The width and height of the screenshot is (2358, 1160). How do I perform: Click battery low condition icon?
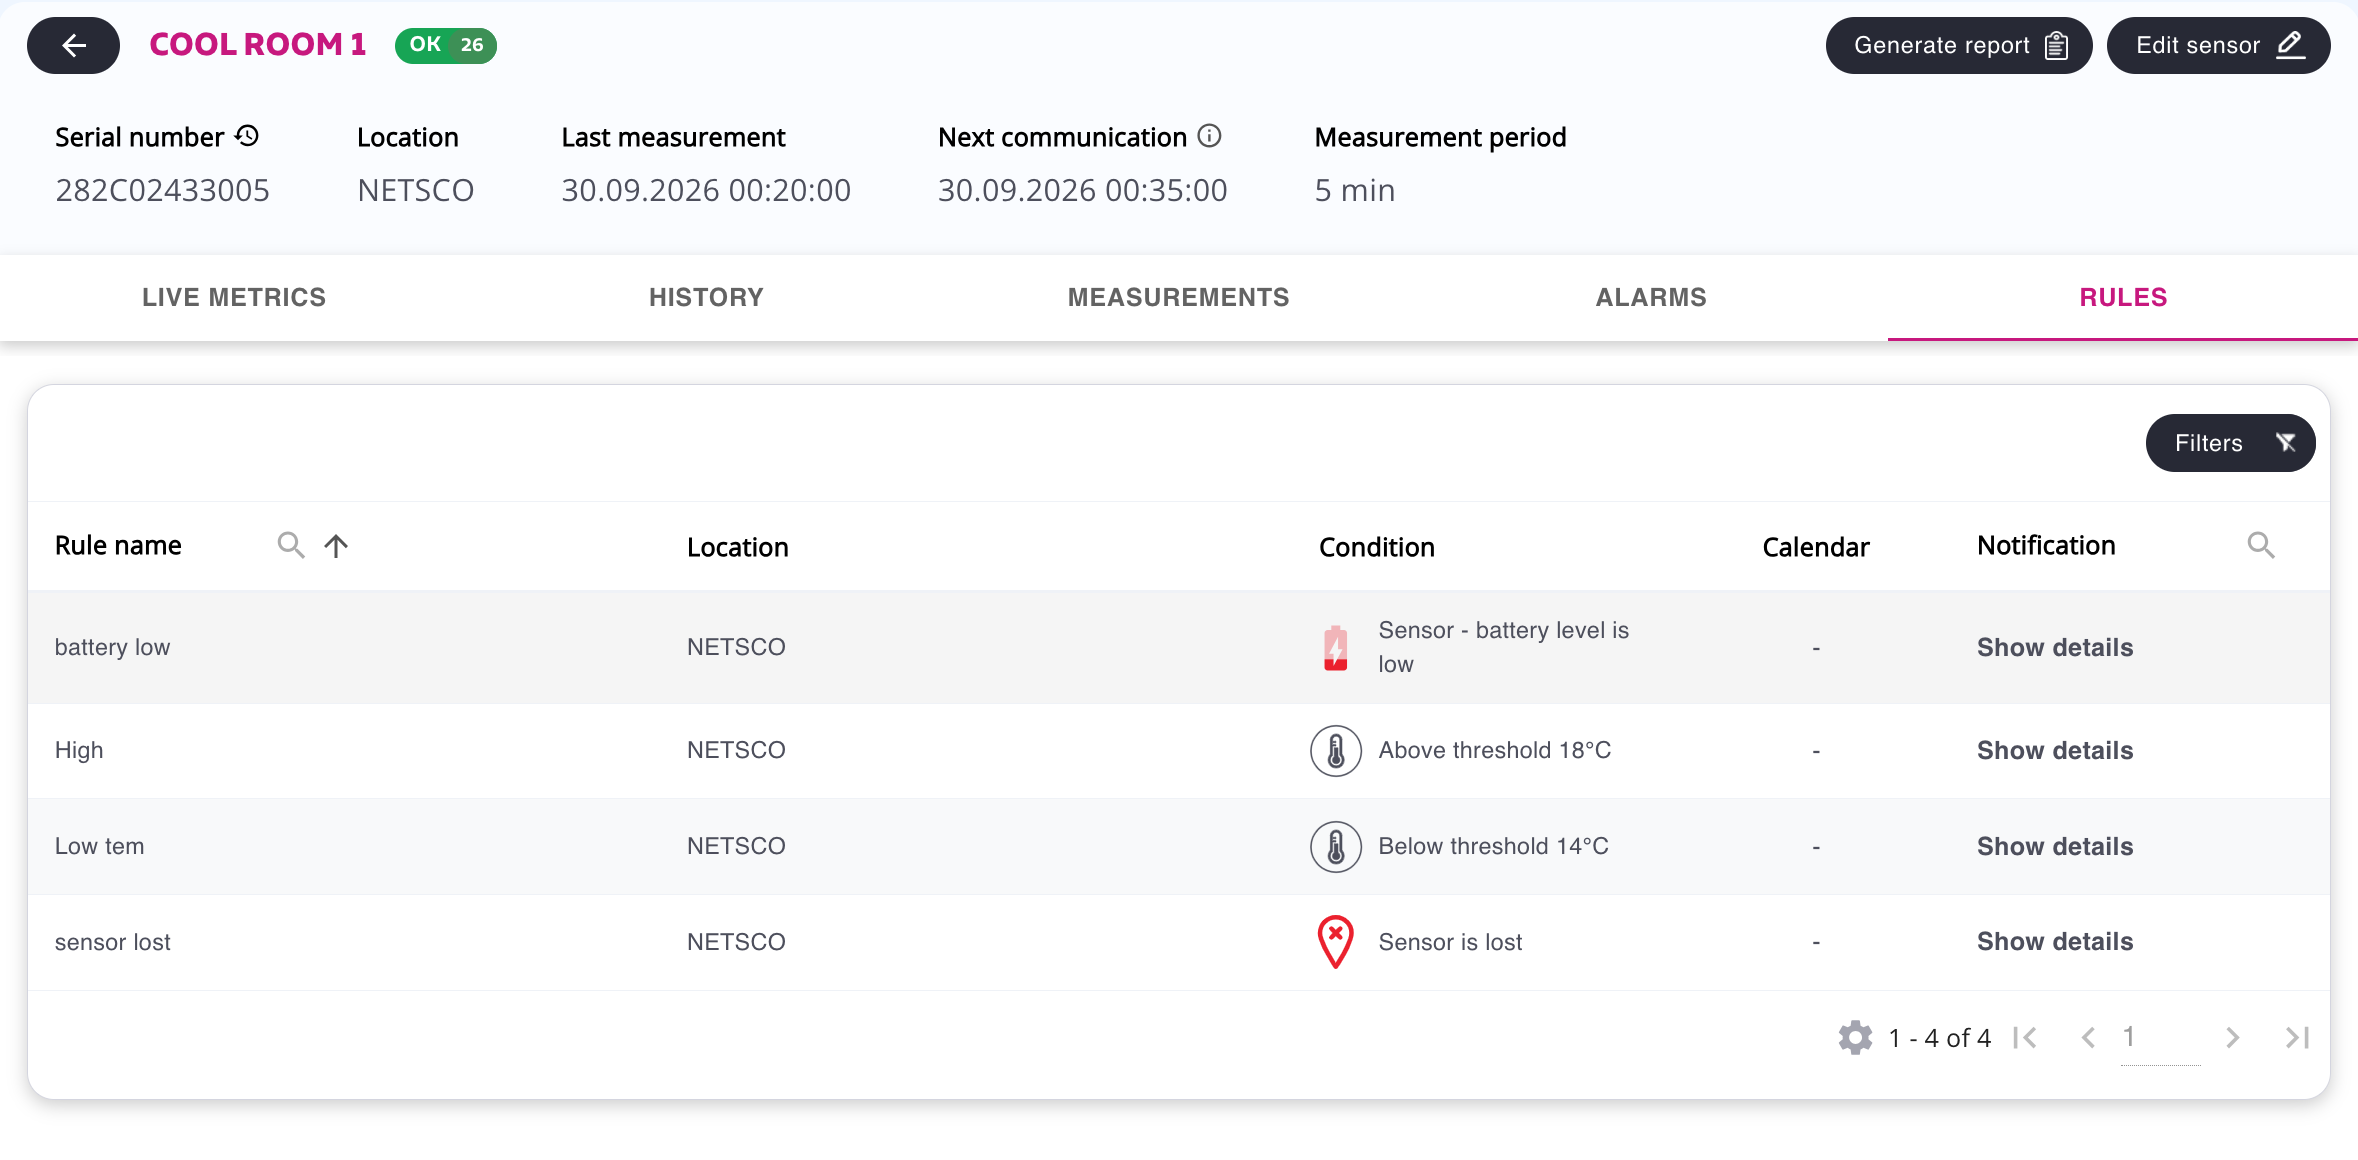[x=1336, y=647]
